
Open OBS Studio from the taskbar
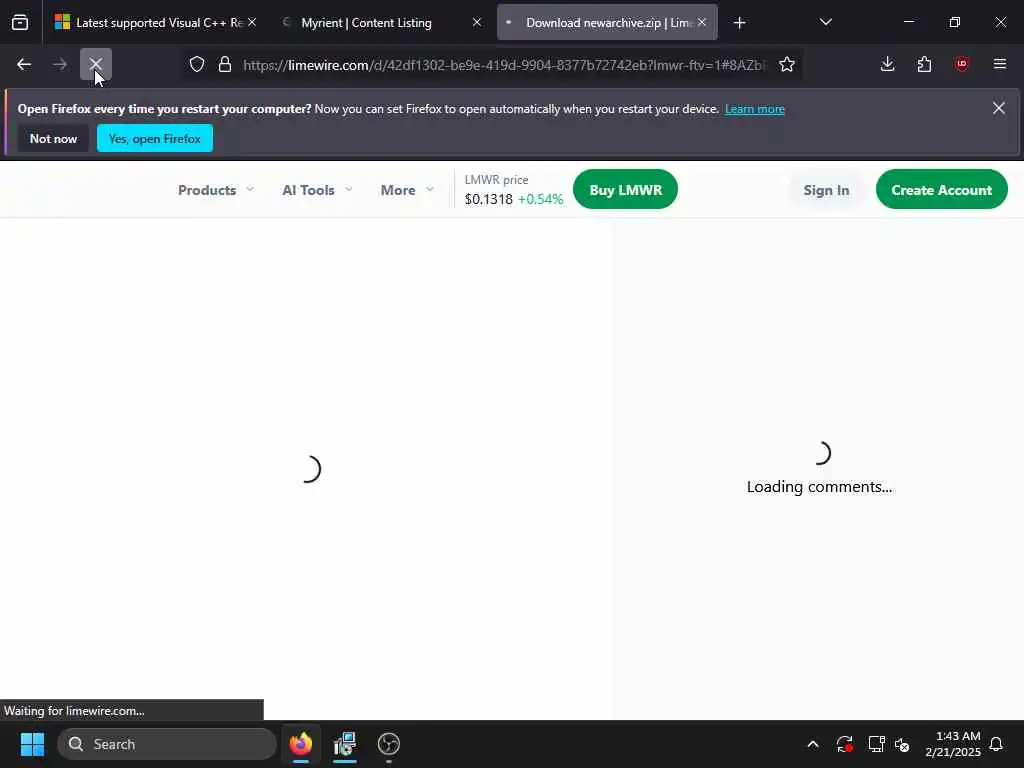pos(389,744)
